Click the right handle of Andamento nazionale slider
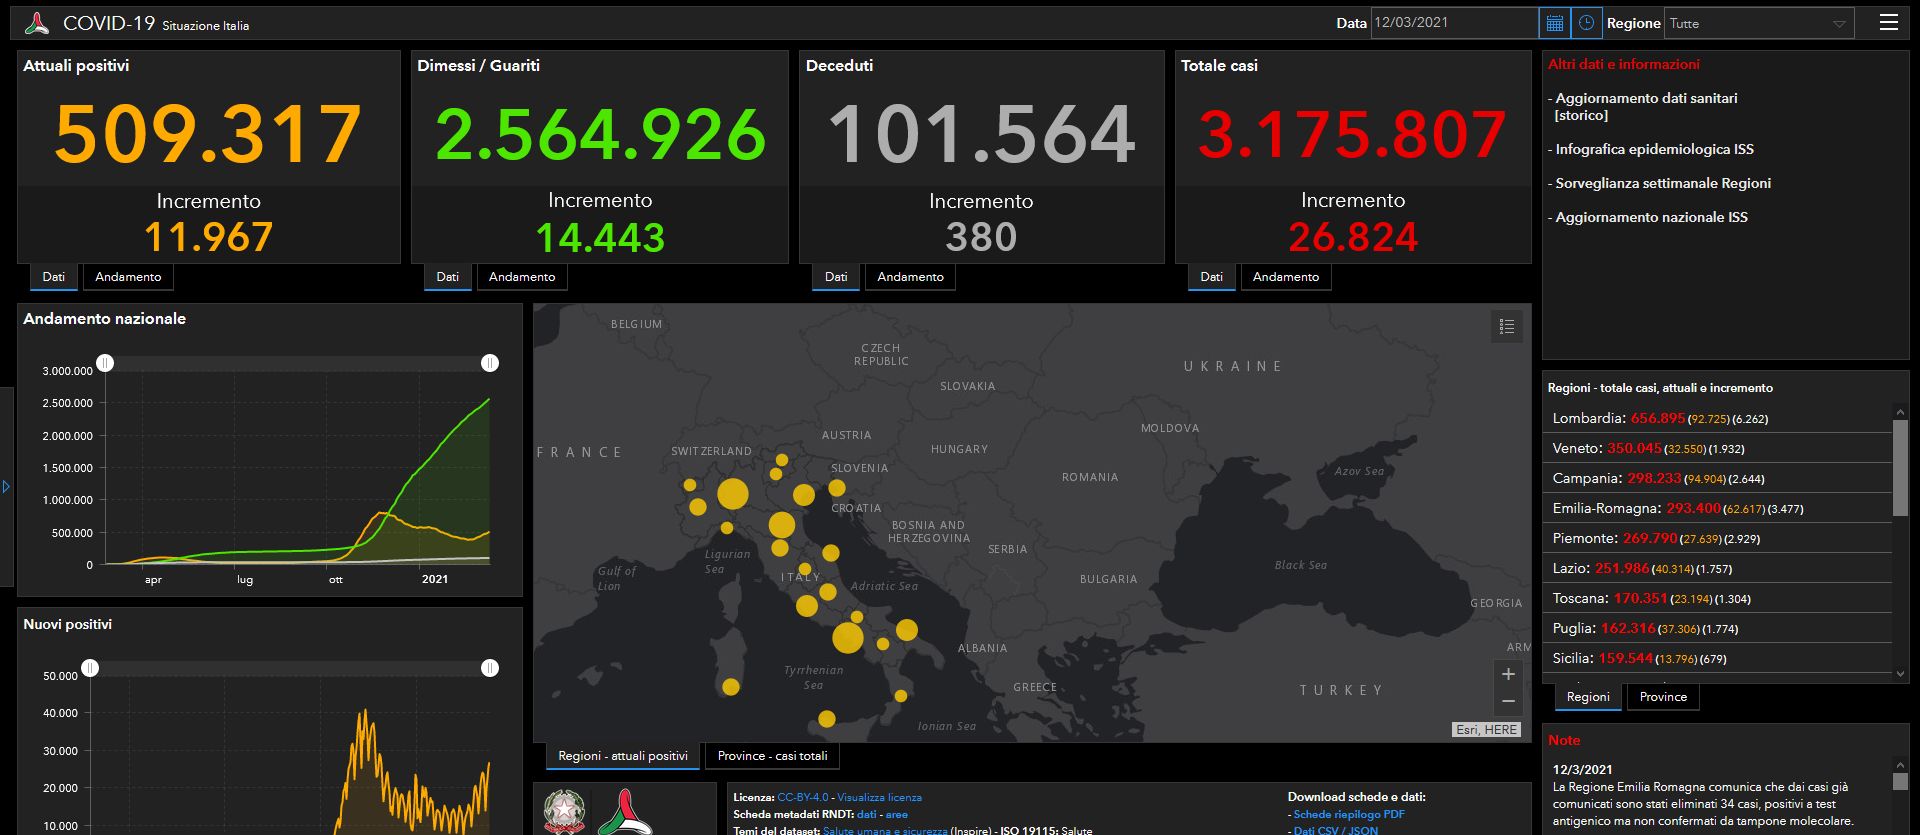Image resolution: width=1920 pixels, height=835 pixels. pyautogui.click(x=490, y=363)
